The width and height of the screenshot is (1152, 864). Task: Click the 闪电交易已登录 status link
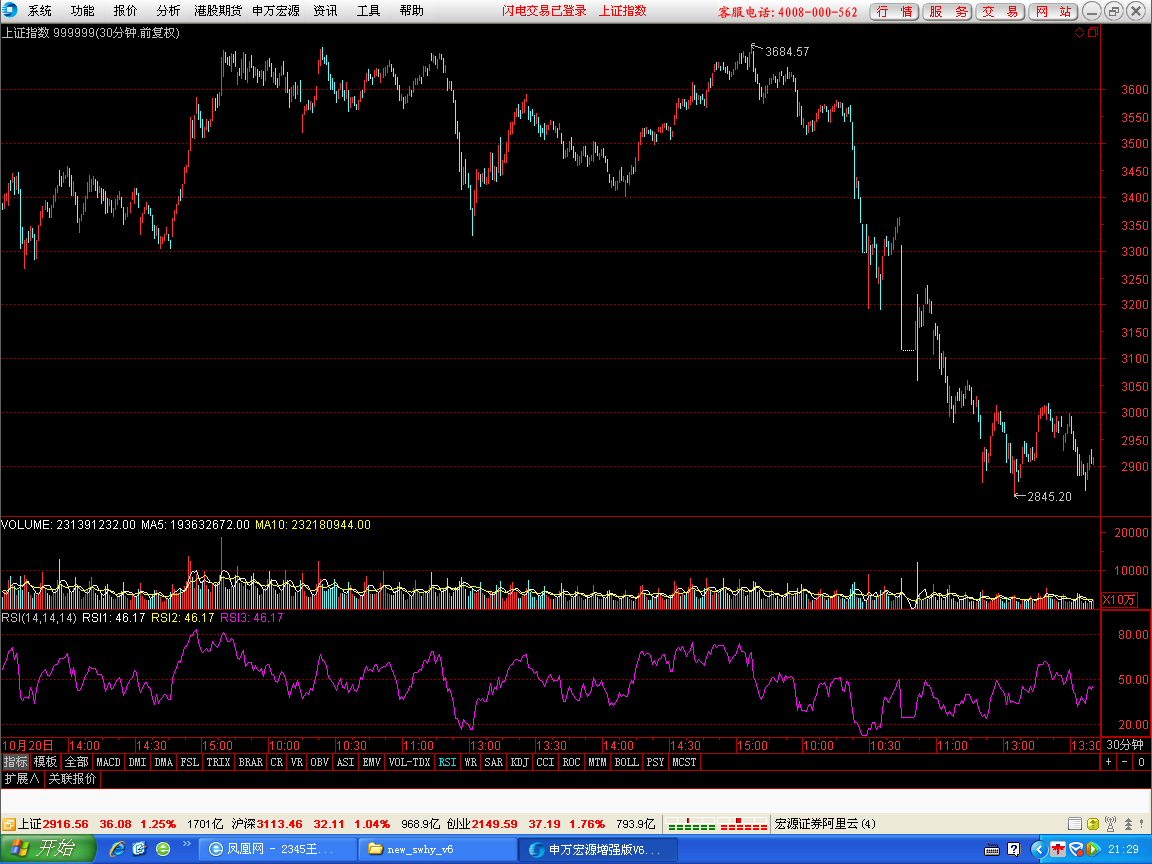pyautogui.click(x=544, y=11)
